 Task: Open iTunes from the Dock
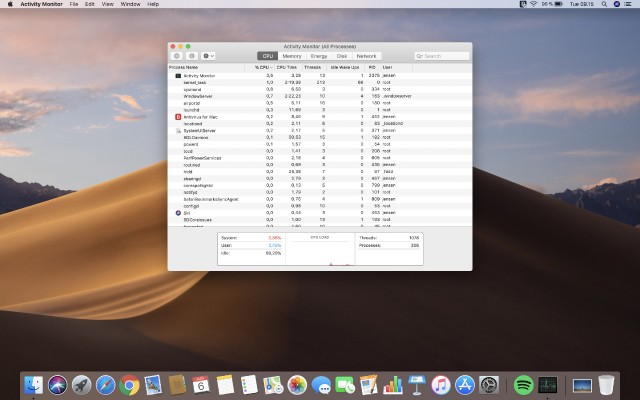(441, 385)
